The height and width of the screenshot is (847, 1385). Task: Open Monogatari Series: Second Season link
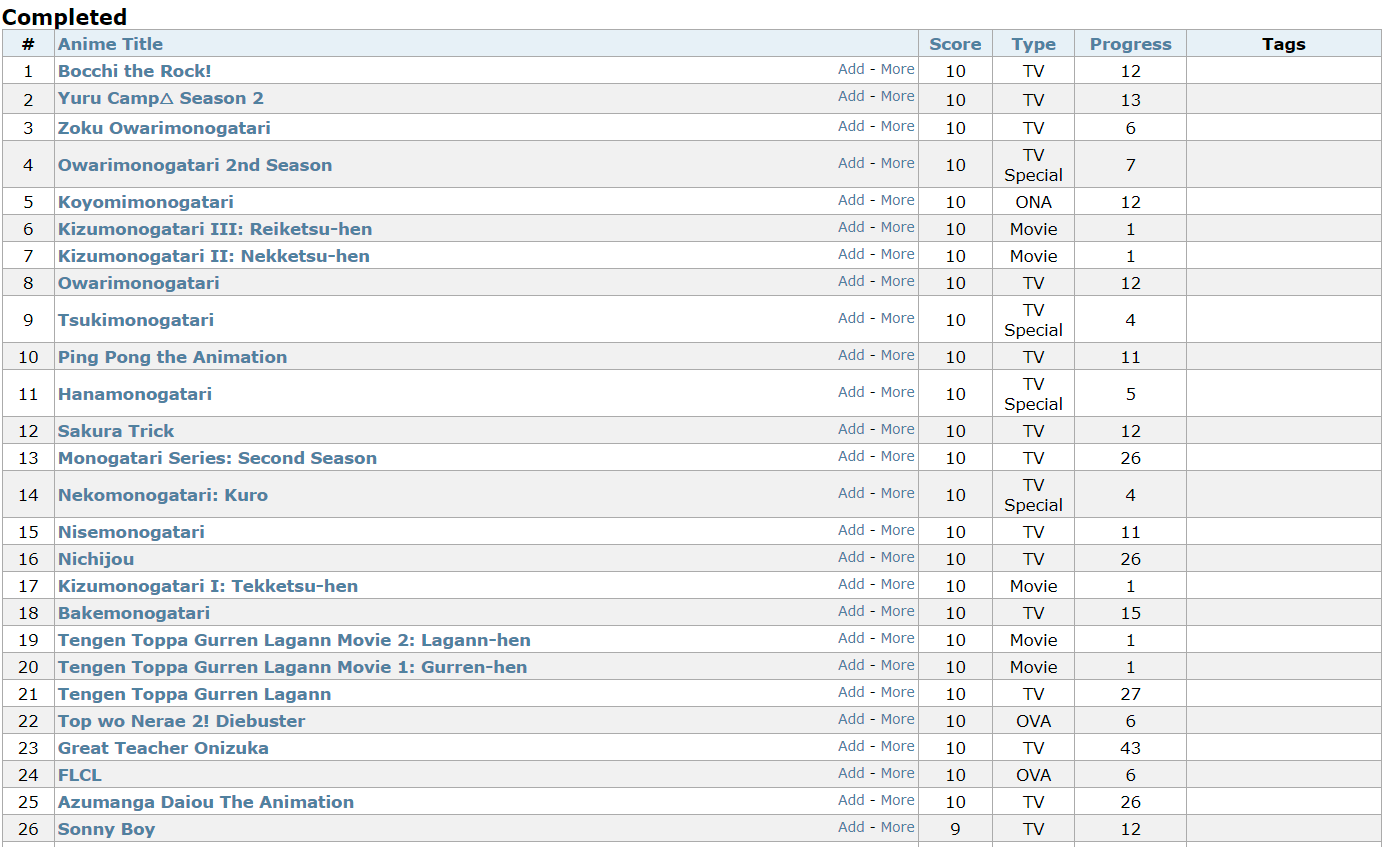pyautogui.click(x=217, y=458)
